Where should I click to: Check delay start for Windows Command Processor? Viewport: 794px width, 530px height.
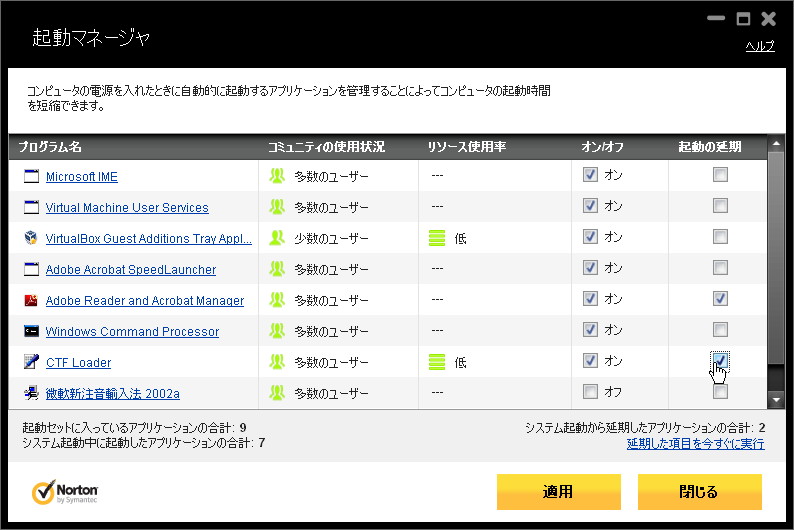click(x=720, y=330)
